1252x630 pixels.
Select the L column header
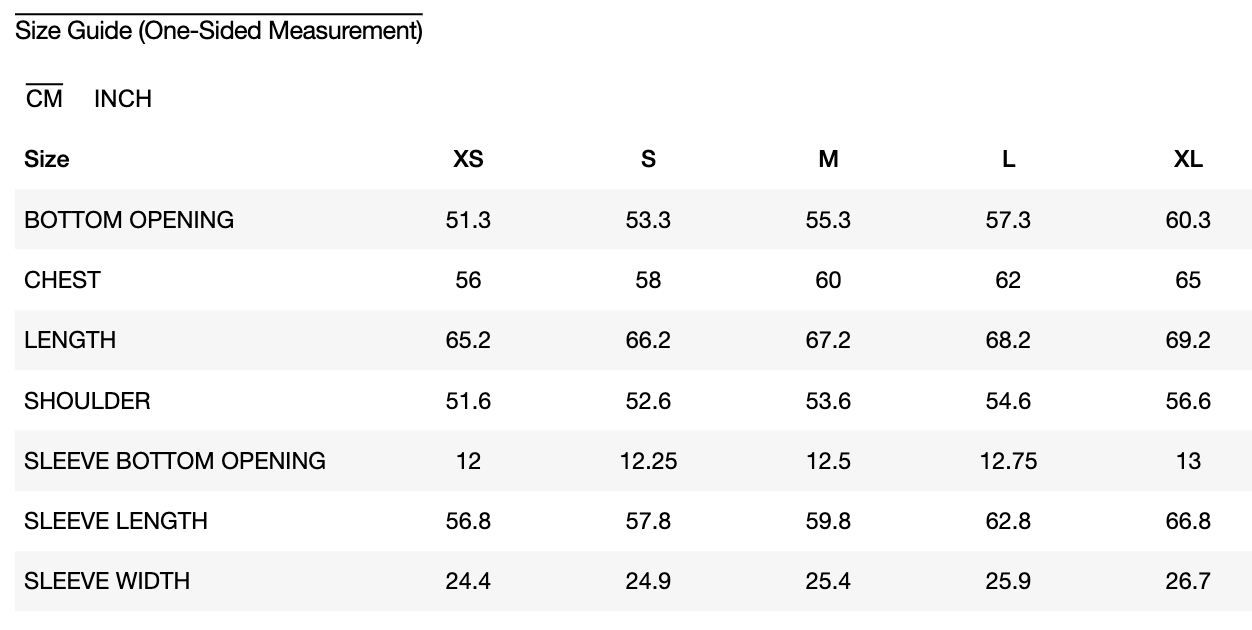pyautogui.click(x=1008, y=159)
